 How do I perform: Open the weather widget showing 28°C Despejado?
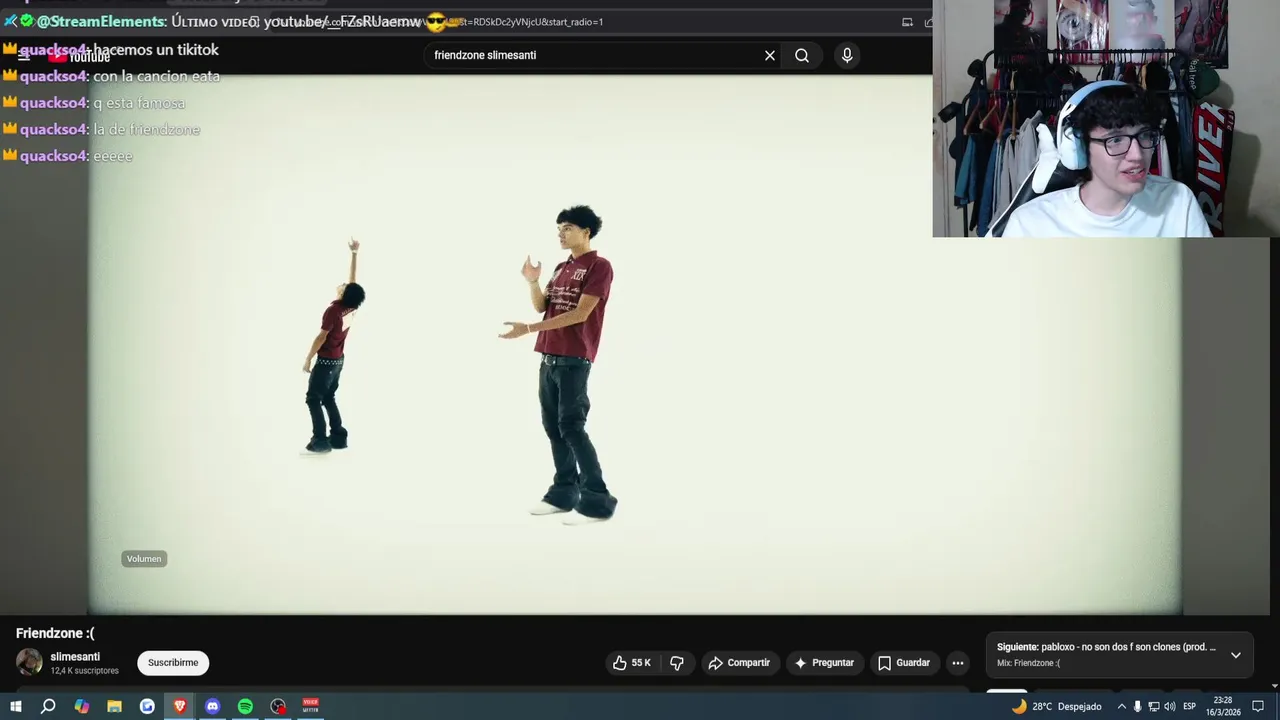1056,706
